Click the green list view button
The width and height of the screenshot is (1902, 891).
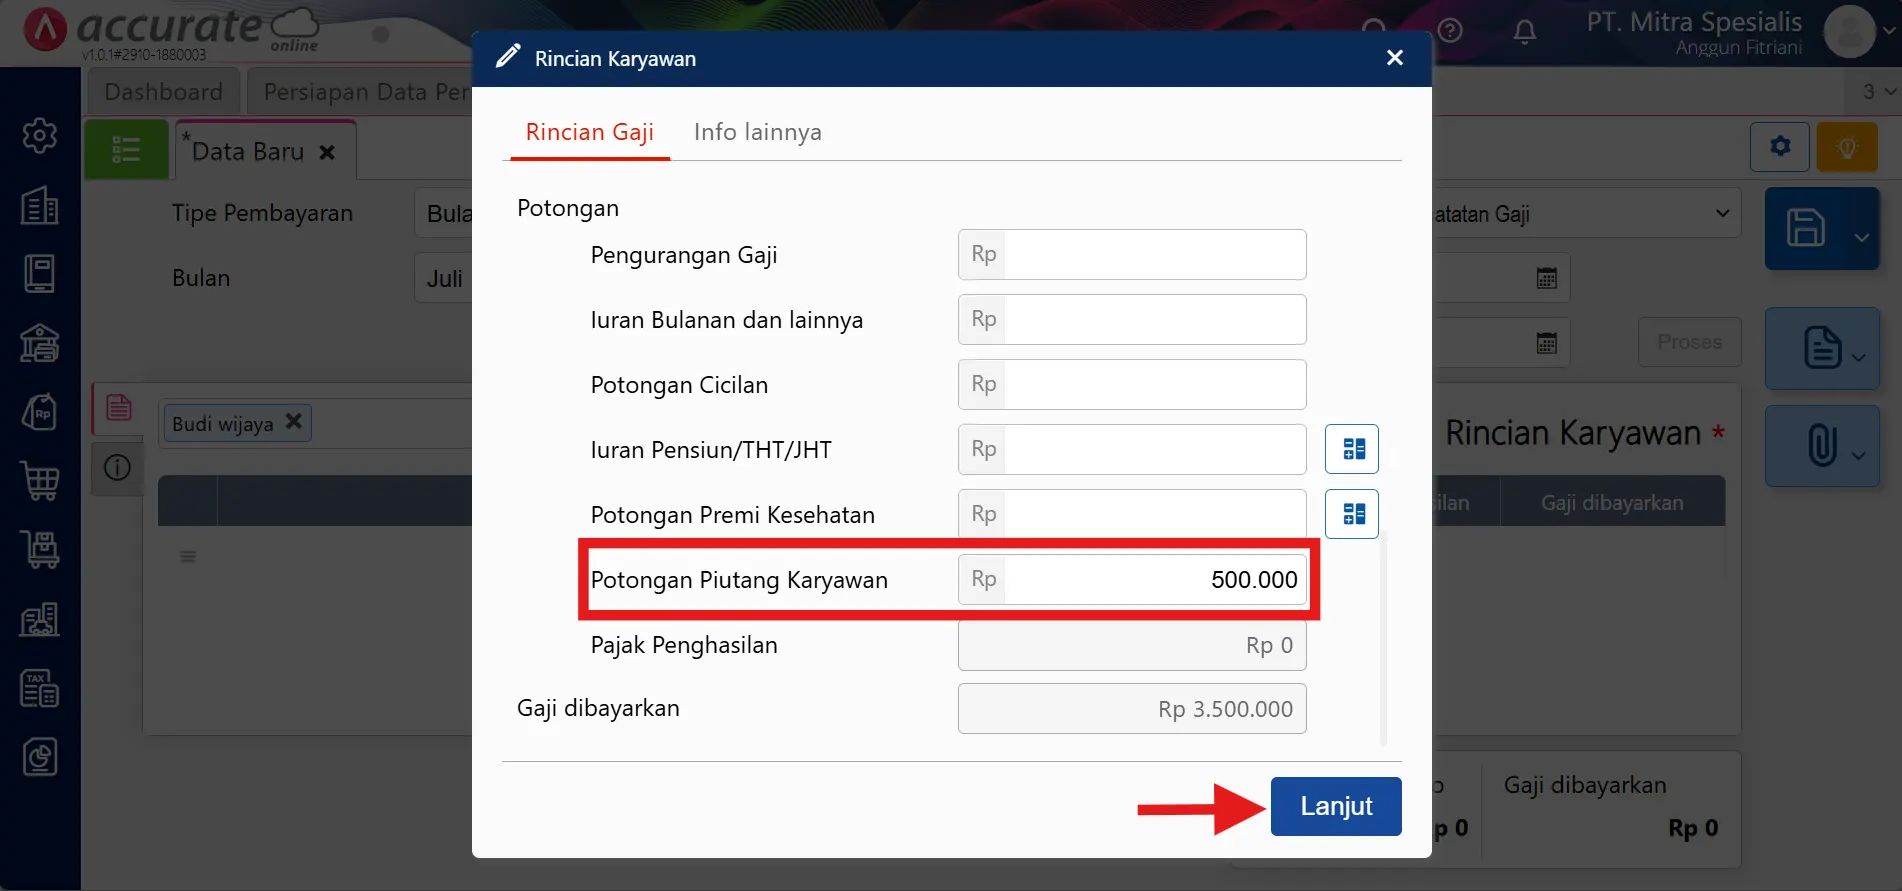pos(126,150)
